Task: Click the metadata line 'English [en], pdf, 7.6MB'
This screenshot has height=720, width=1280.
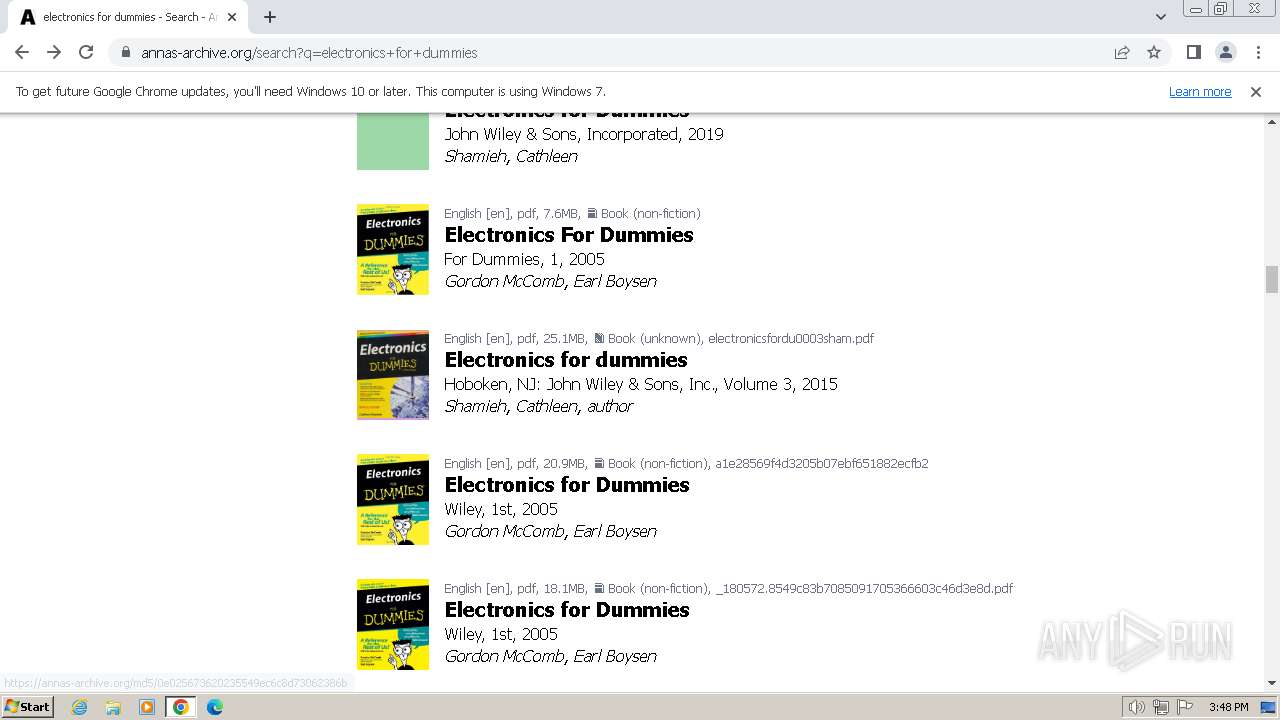Action: tap(572, 213)
